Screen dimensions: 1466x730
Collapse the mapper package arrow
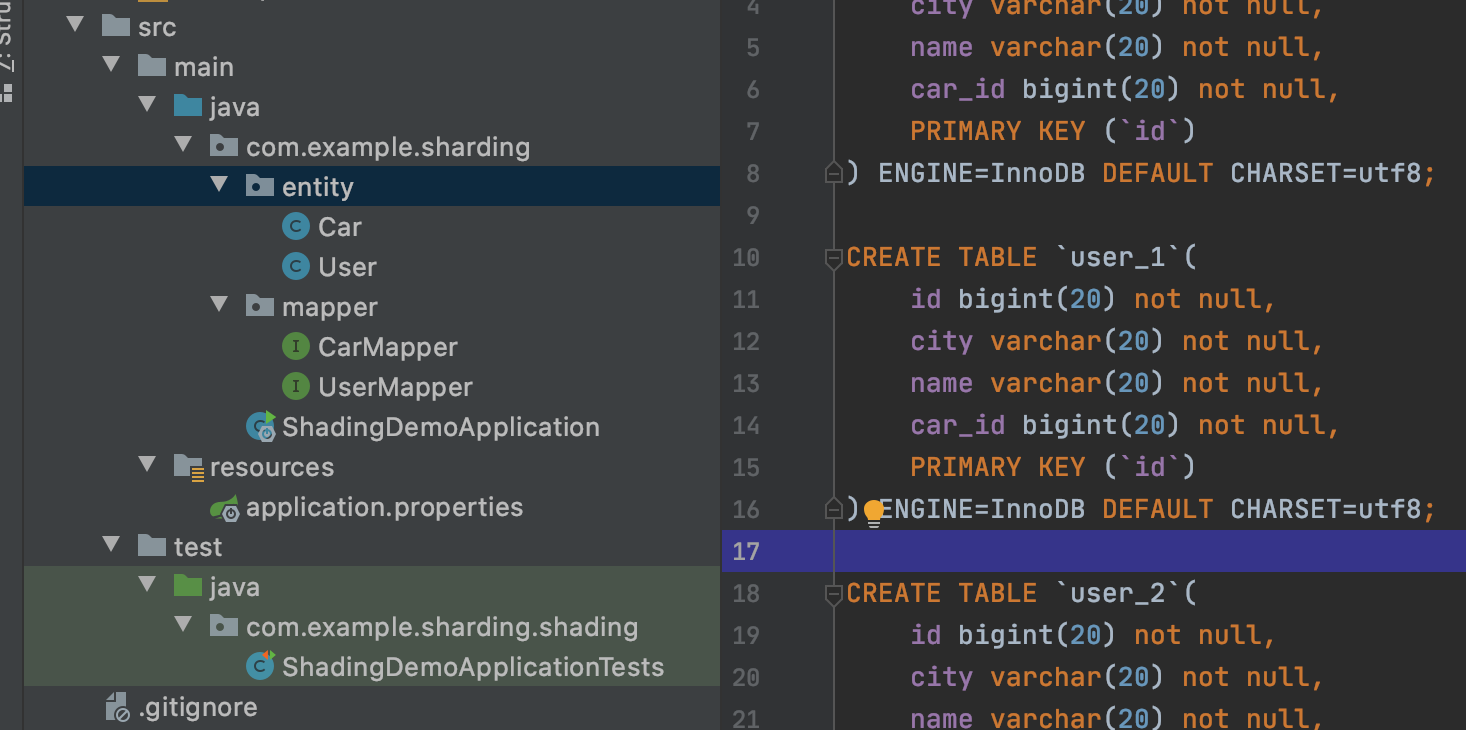[219, 305]
